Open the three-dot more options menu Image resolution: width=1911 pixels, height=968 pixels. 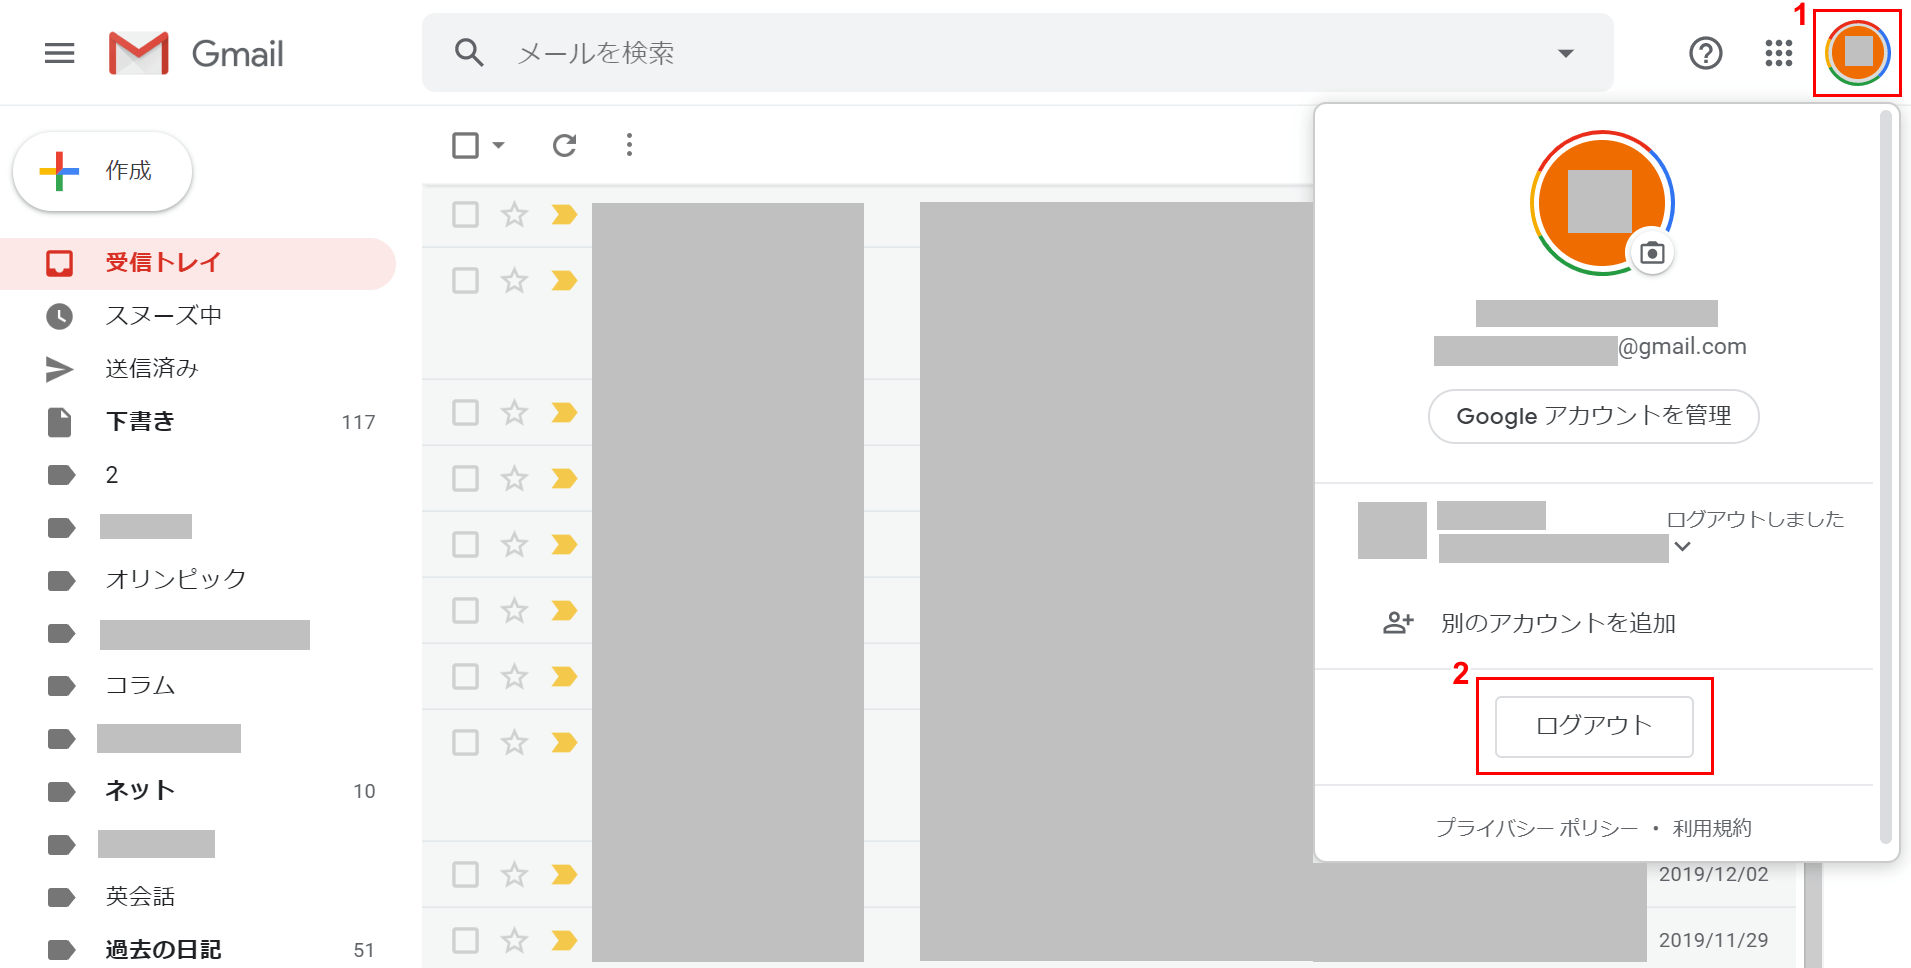point(629,146)
